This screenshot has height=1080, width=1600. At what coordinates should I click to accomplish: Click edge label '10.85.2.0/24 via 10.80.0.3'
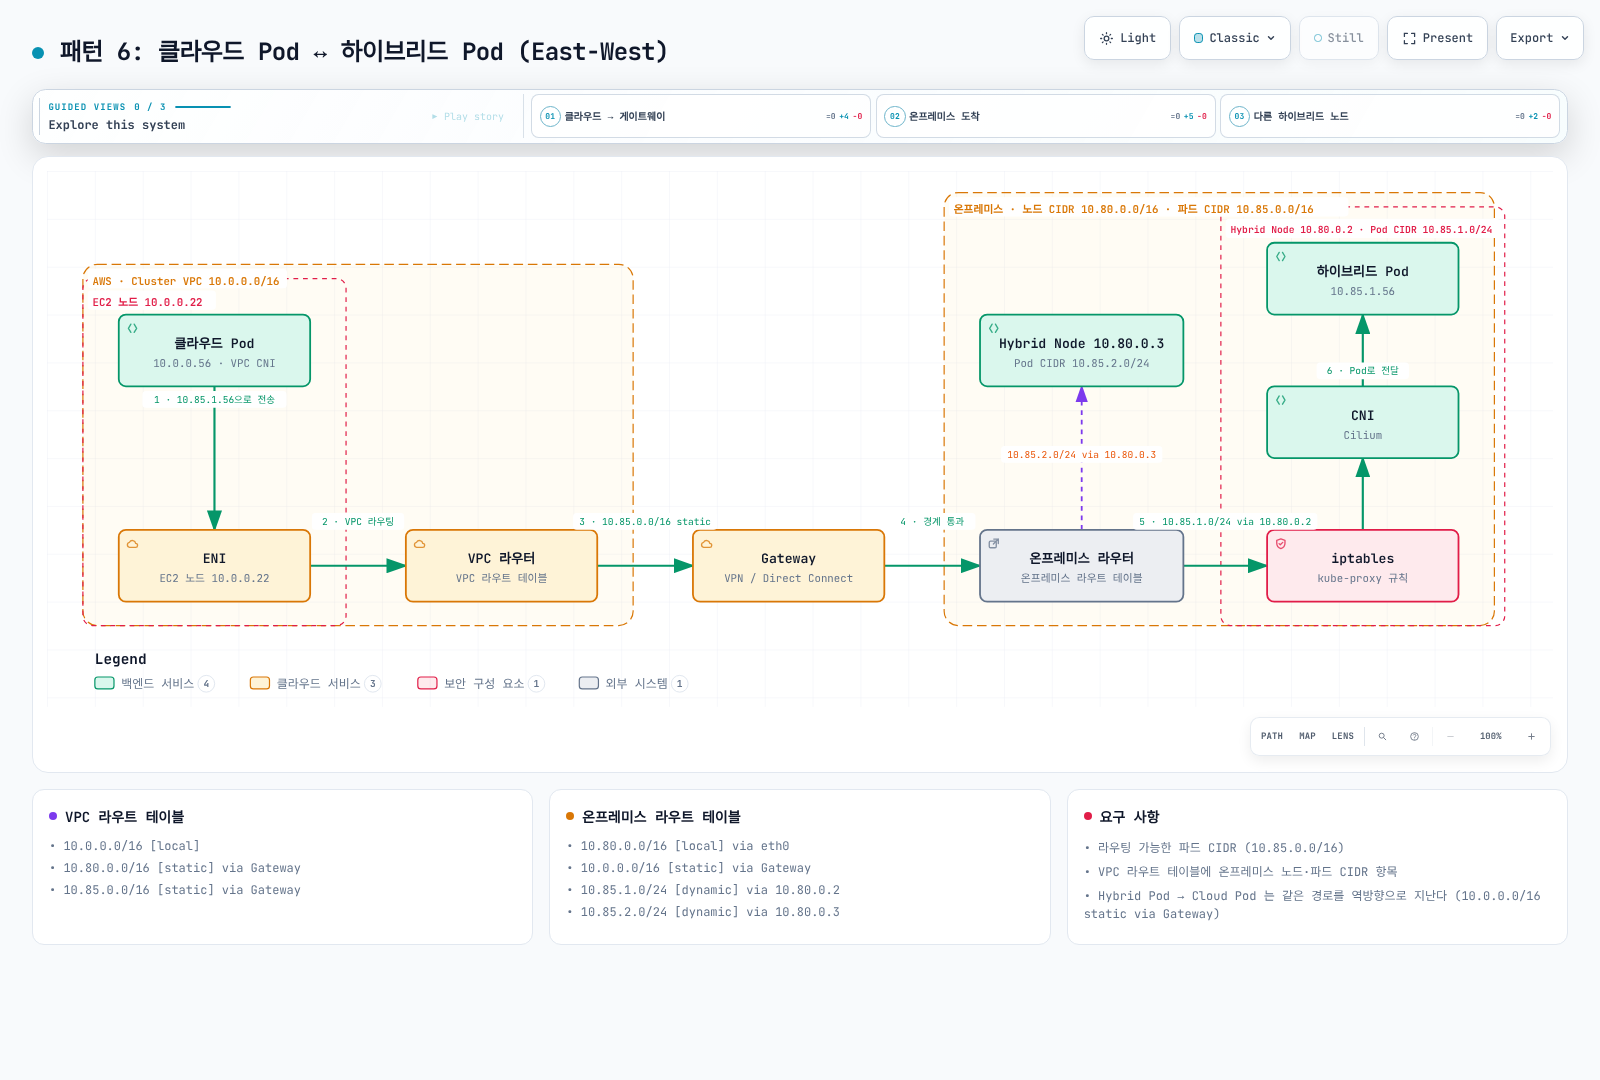click(1081, 455)
